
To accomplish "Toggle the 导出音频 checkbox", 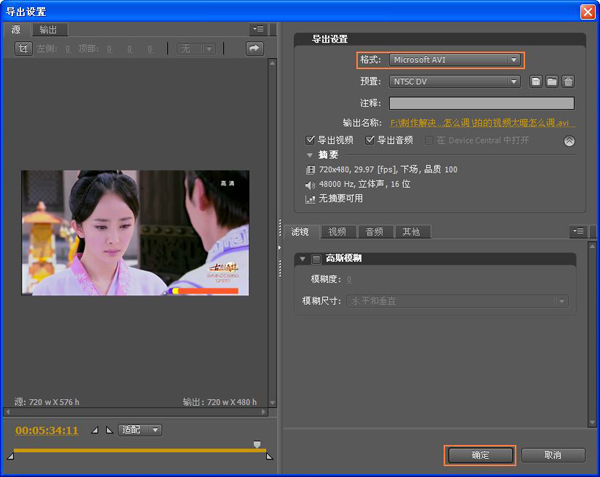I will [370, 140].
